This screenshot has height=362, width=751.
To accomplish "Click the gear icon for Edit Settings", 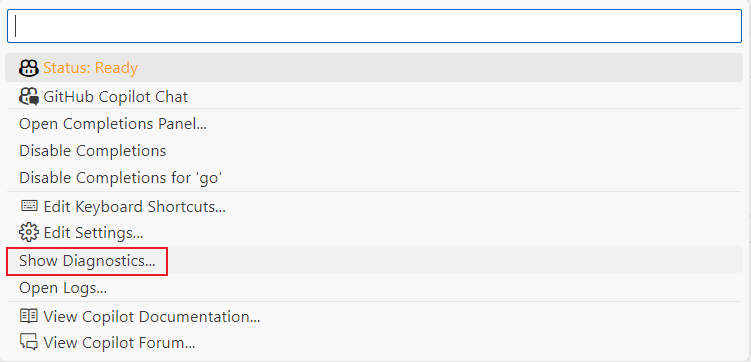I will point(29,233).
